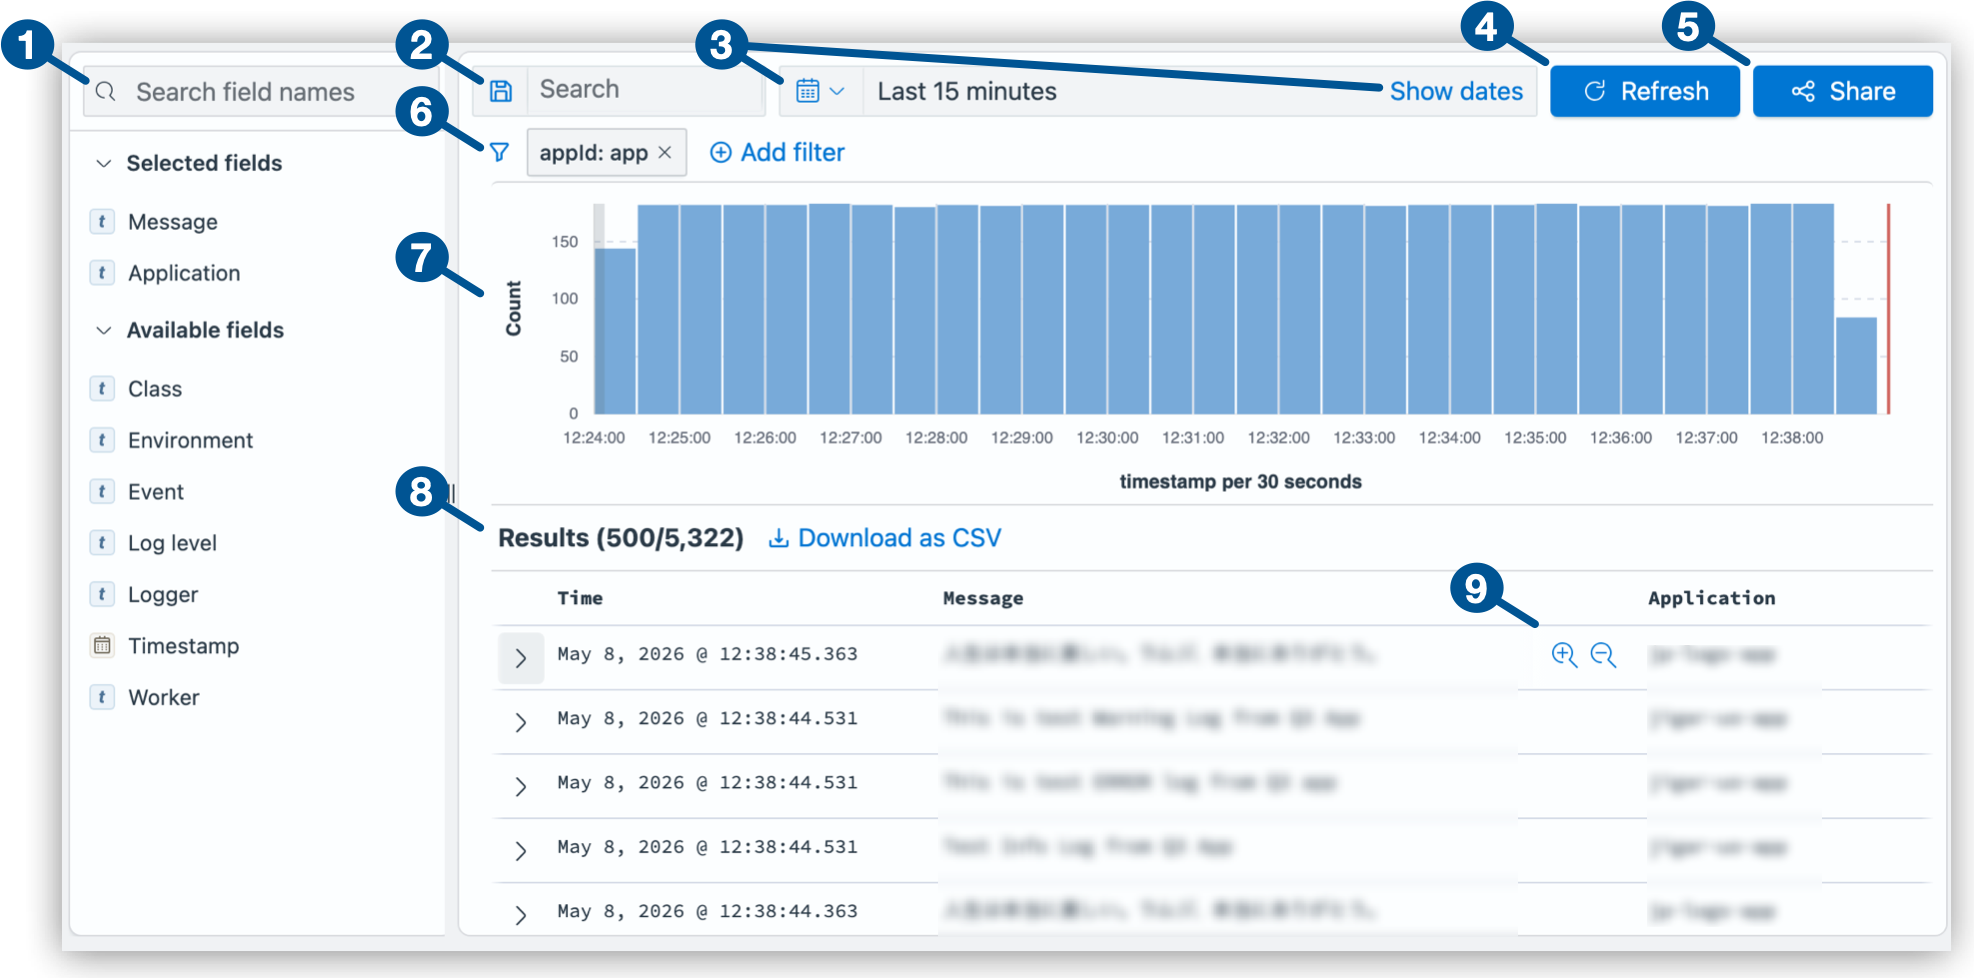1974x978 pixels.
Task: Focus the main Search query box
Action: point(646,90)
